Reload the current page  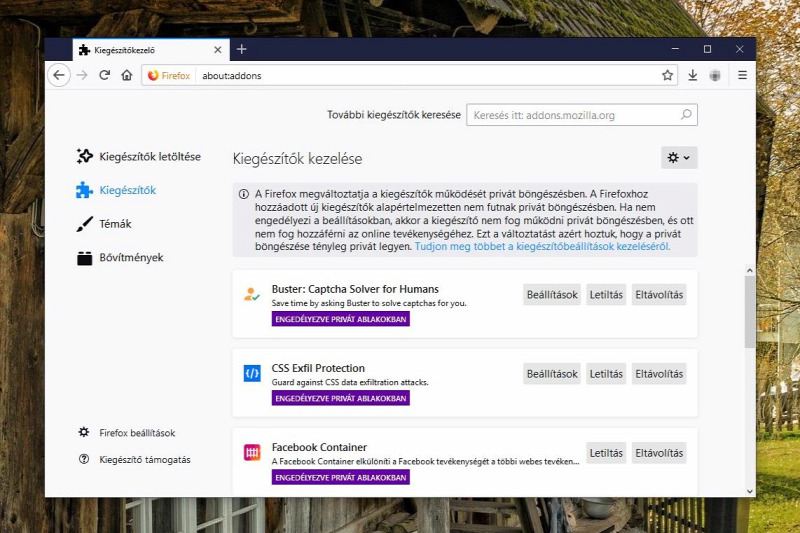click(105, 75)
